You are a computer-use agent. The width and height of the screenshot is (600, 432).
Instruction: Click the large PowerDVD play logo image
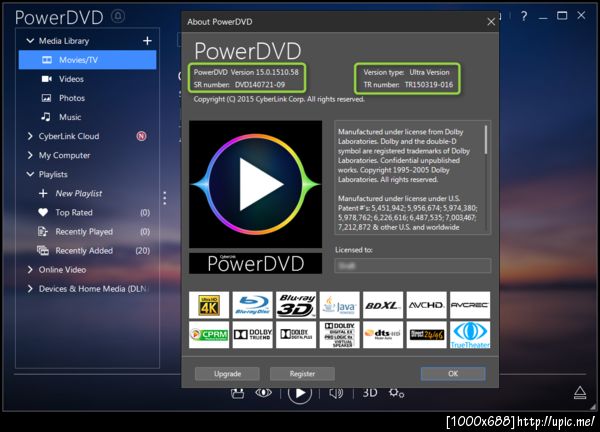(x=255, y=184)
